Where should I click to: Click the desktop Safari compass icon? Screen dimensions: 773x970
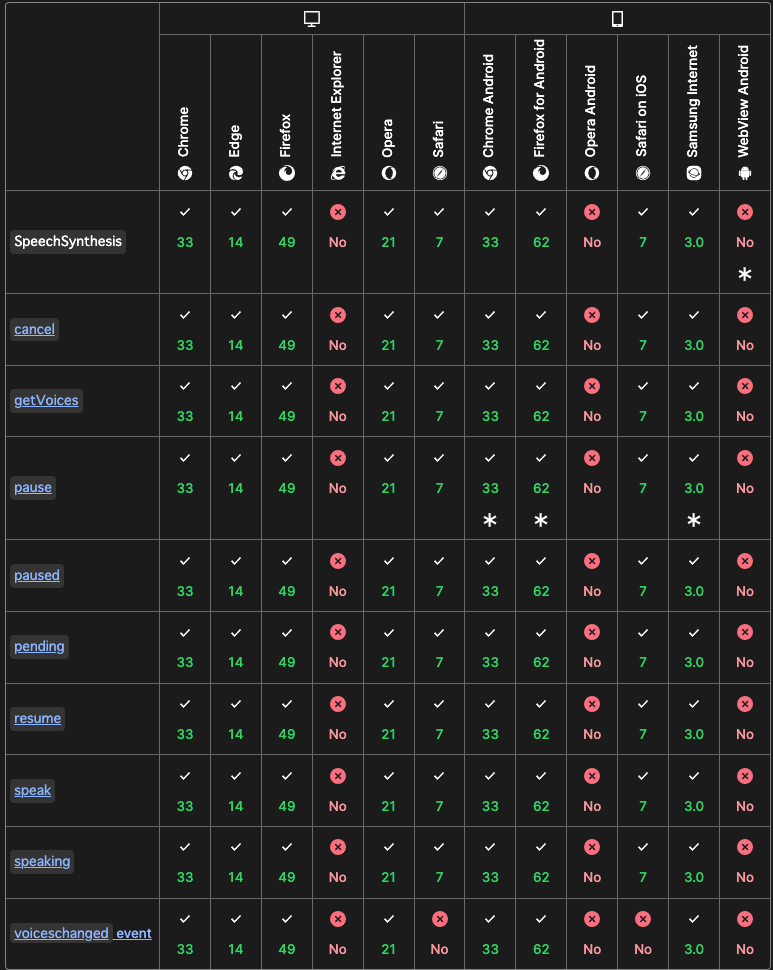439,173
